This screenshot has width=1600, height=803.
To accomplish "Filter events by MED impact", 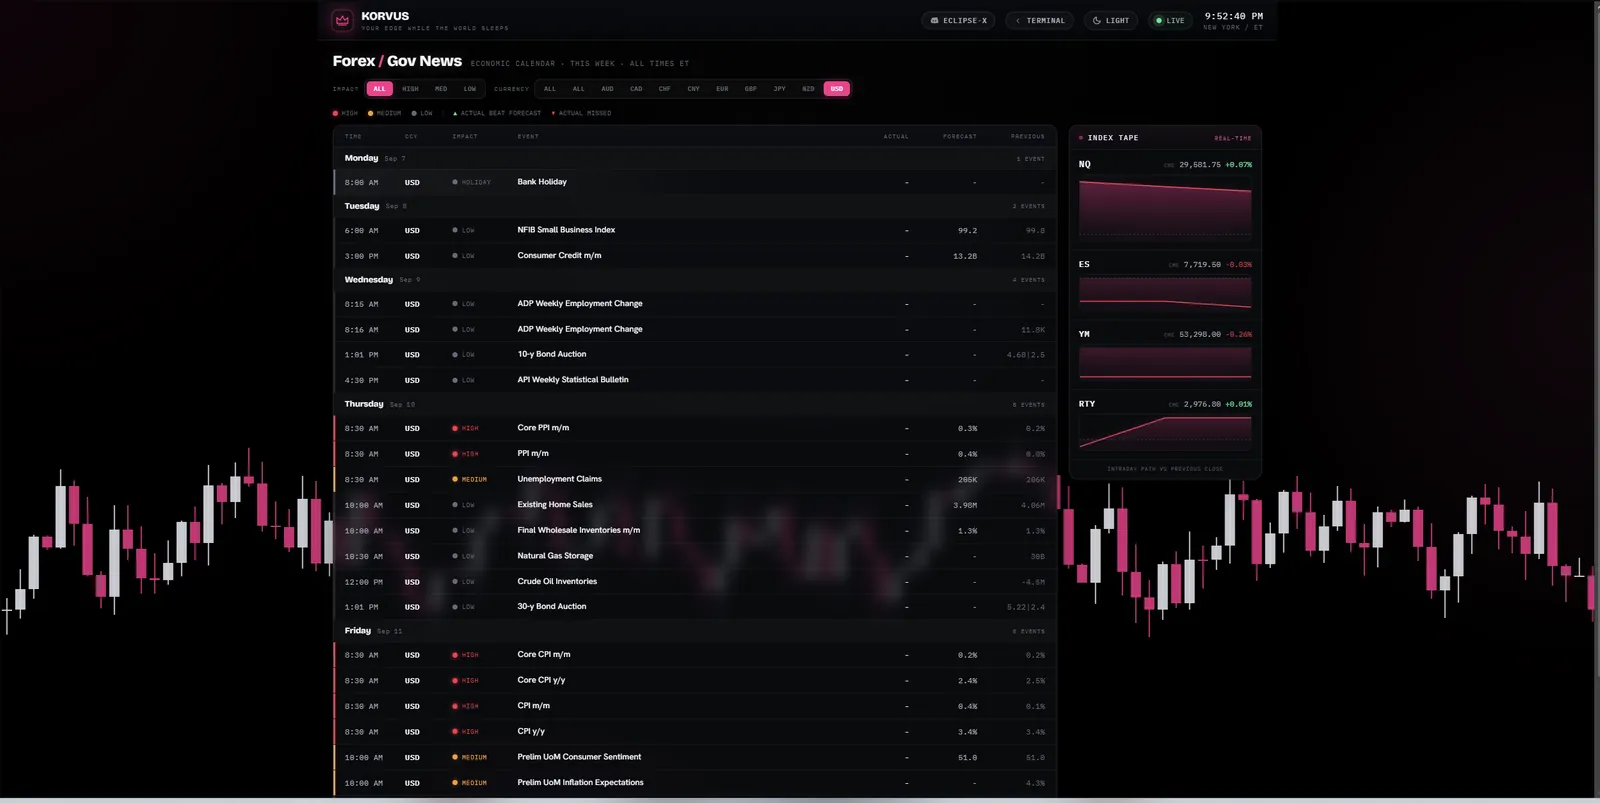I will [x=441, y=89].
